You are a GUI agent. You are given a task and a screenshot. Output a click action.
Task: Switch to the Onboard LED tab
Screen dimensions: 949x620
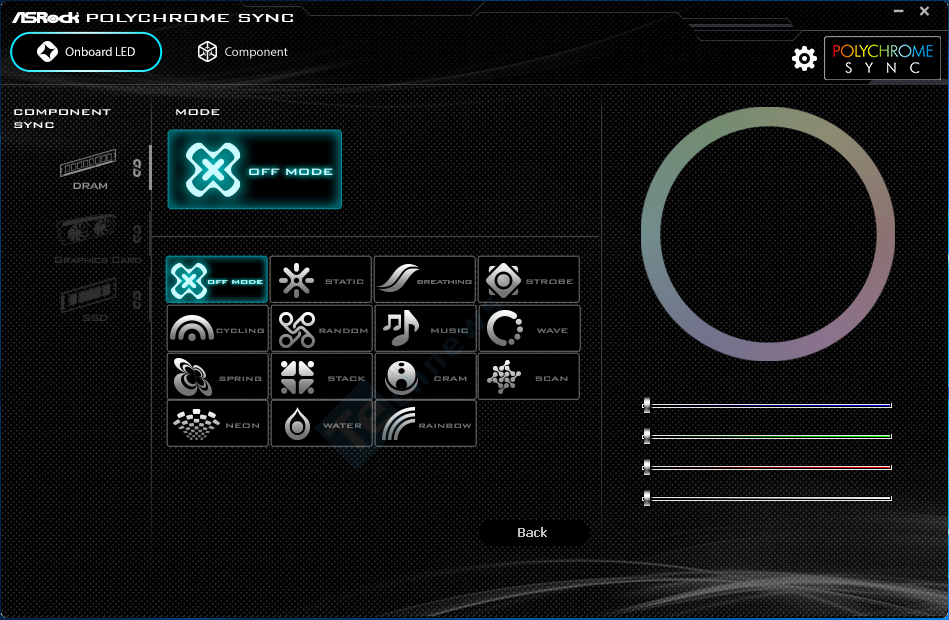tap(86, 52)
